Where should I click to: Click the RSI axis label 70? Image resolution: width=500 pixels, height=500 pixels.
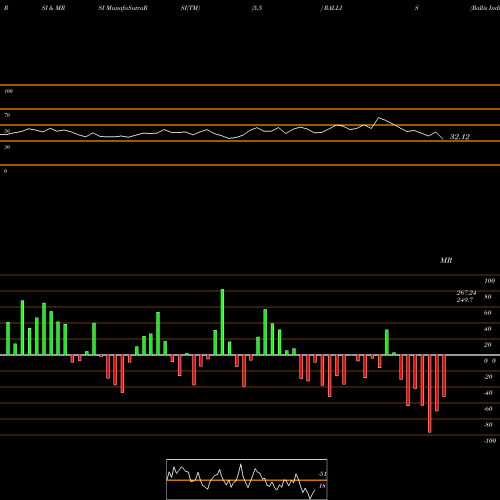click(7, 115)
